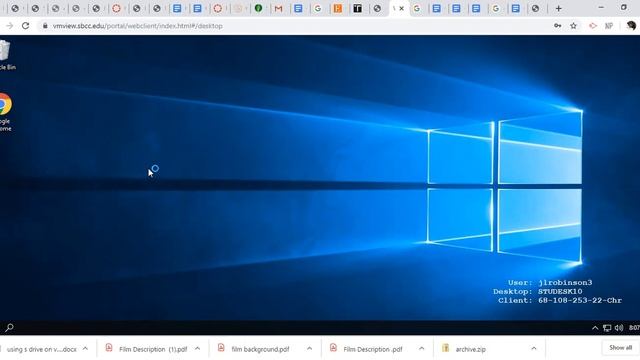Click Show all downloads button
This screenshot has width=640, height=360.
[x=620, y=348]
